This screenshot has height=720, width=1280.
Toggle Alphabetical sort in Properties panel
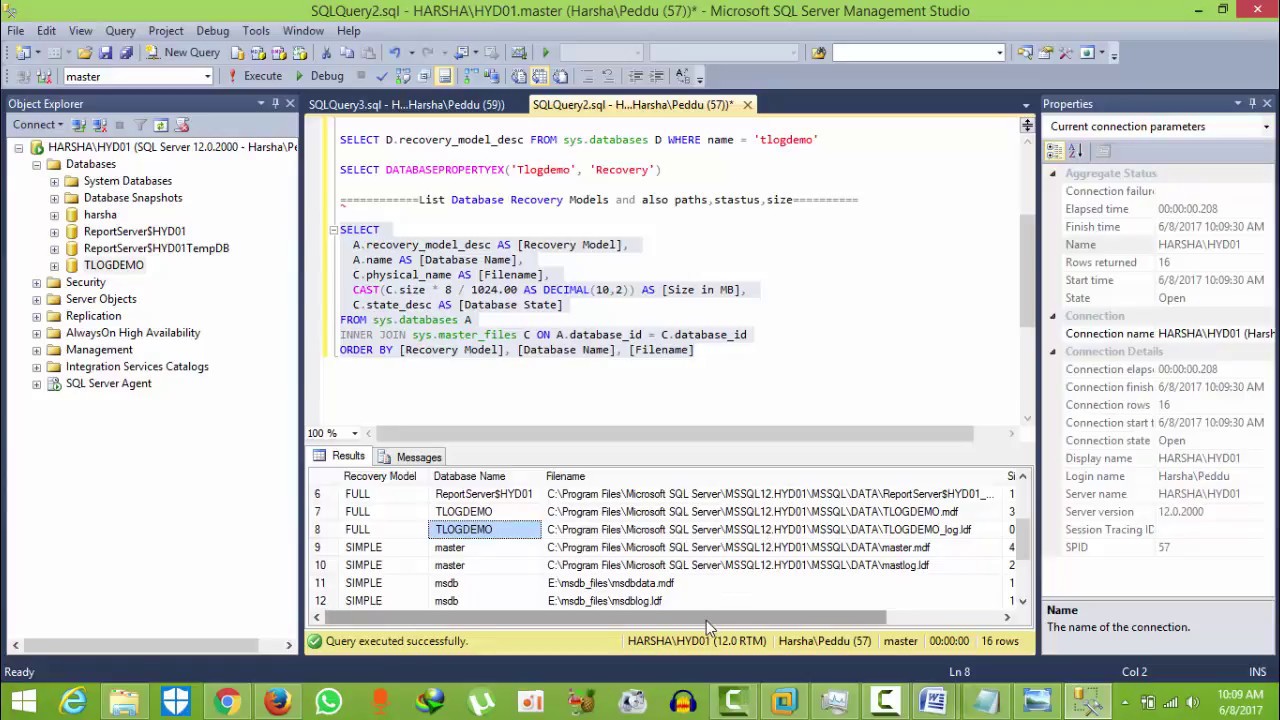click(x=1075, y=151)
